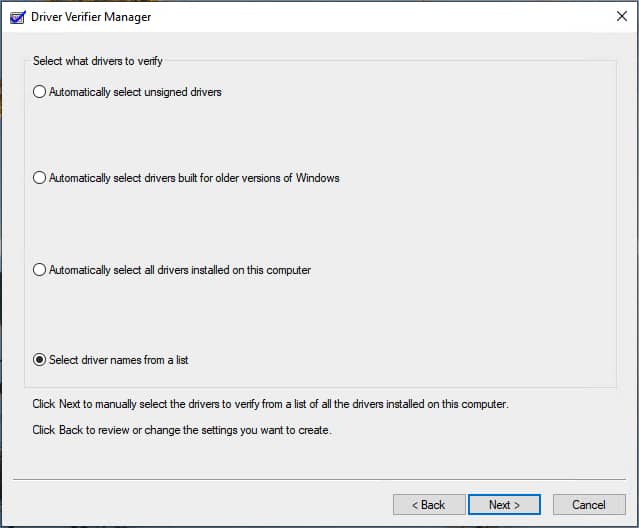The width and height of the screenshot is (639, 528).
Task: Close the Driver Verifier Manager window
Action: (x=621, y=16)
